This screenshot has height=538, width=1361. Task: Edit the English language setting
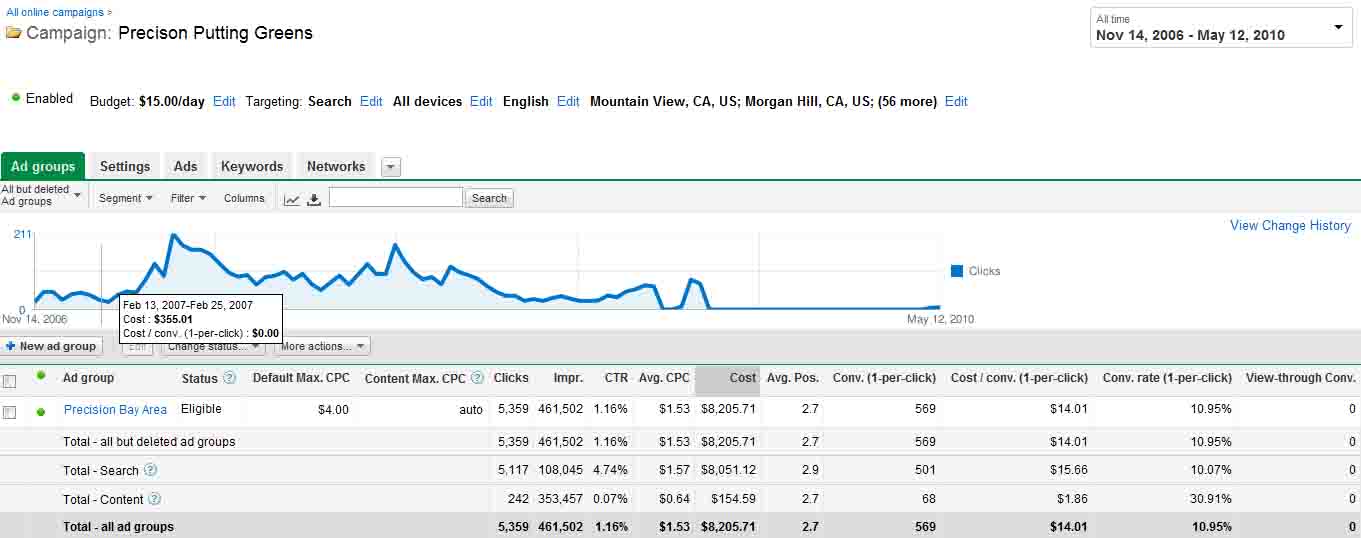[568, 101]
